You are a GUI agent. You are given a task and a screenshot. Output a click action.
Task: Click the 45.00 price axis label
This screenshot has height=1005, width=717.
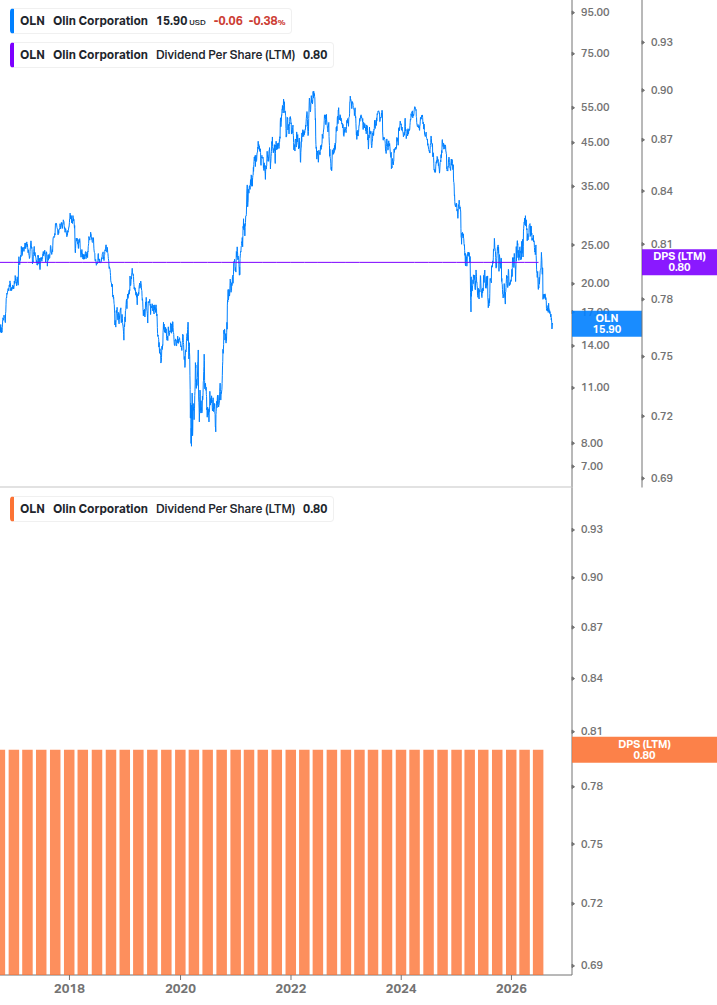click(x=595, y=142)
